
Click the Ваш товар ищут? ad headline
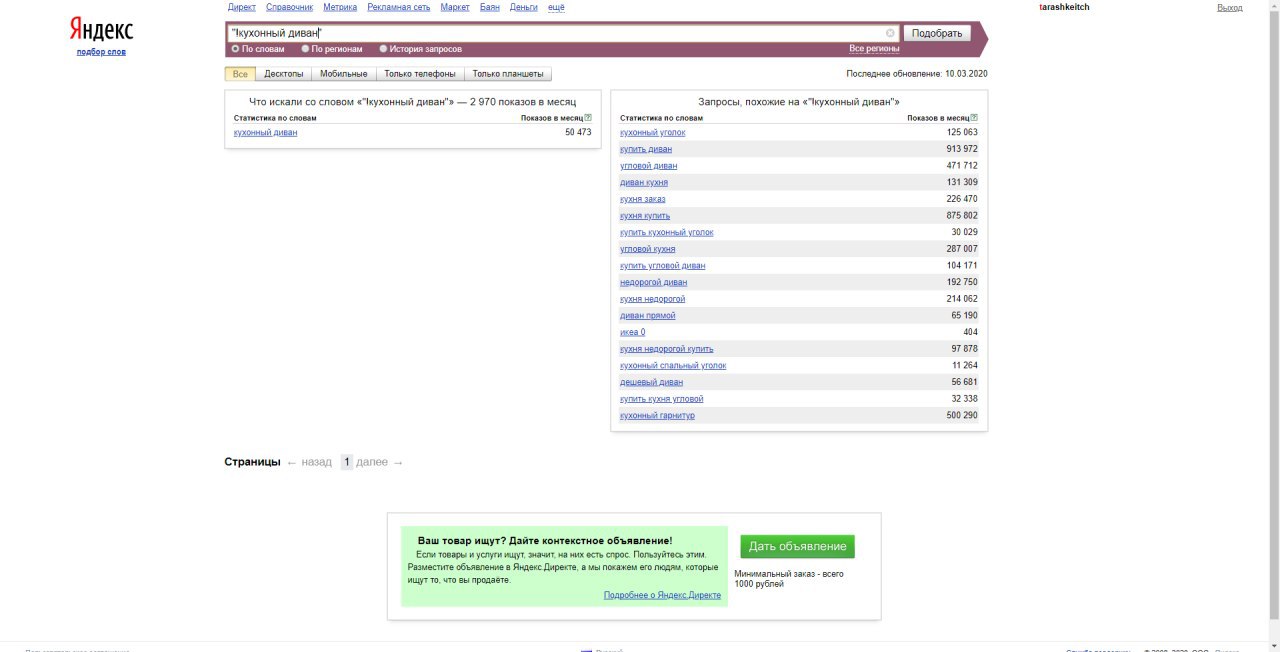click(x=545, y=540)
